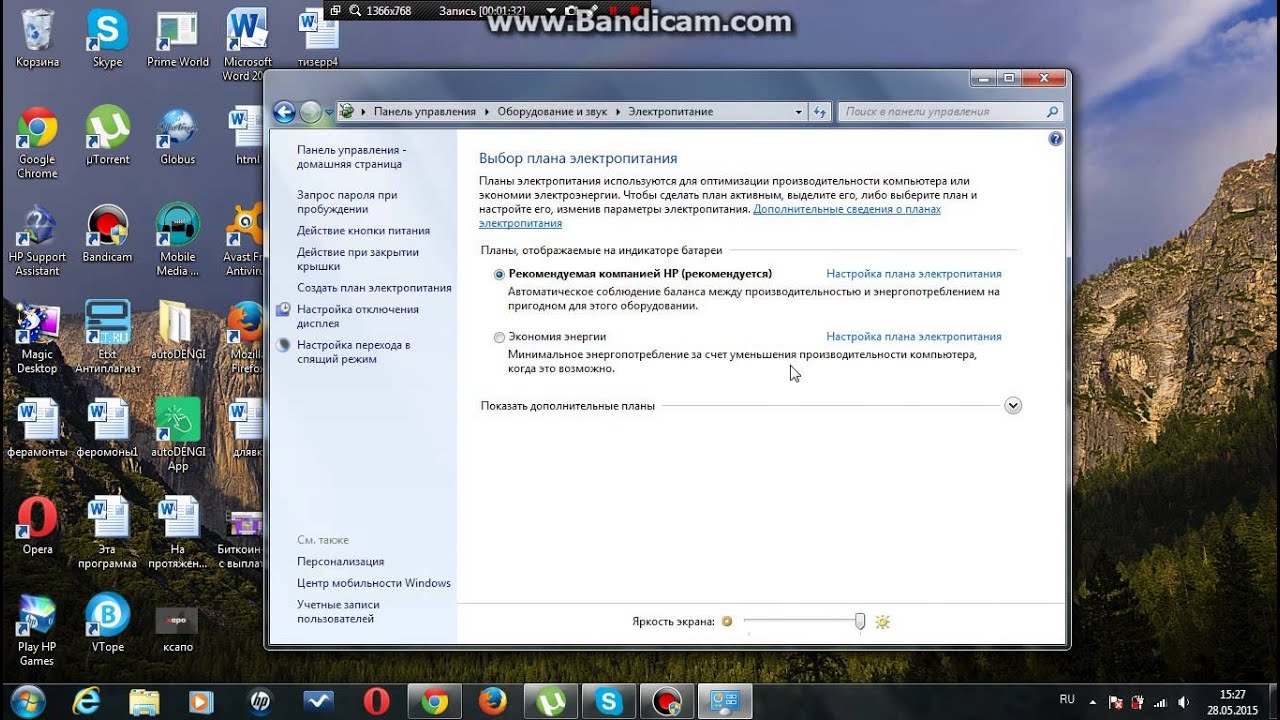
Task: Click Создать план электропитания
Action: pos(374,288)
